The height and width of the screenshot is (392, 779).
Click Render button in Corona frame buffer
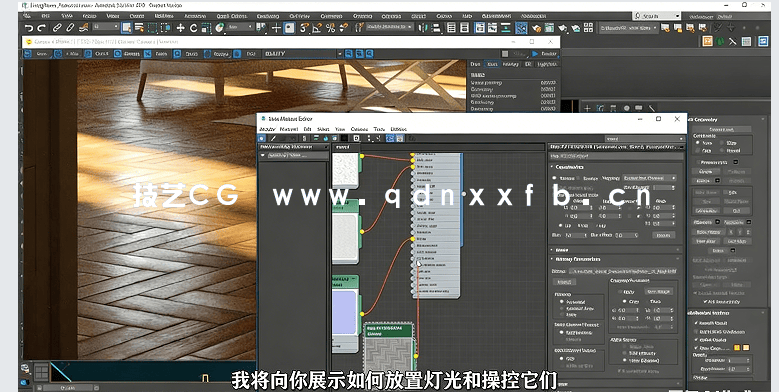(545, 54)
